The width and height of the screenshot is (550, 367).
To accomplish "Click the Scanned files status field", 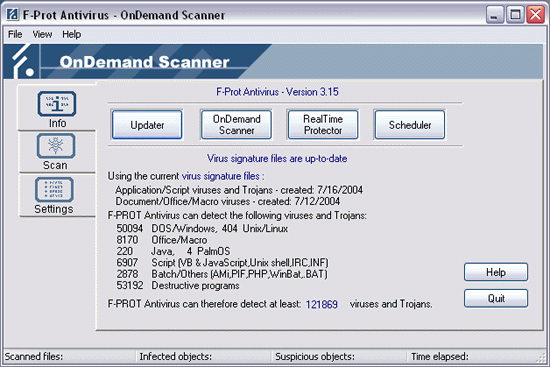I will click(x=69, y=356).
